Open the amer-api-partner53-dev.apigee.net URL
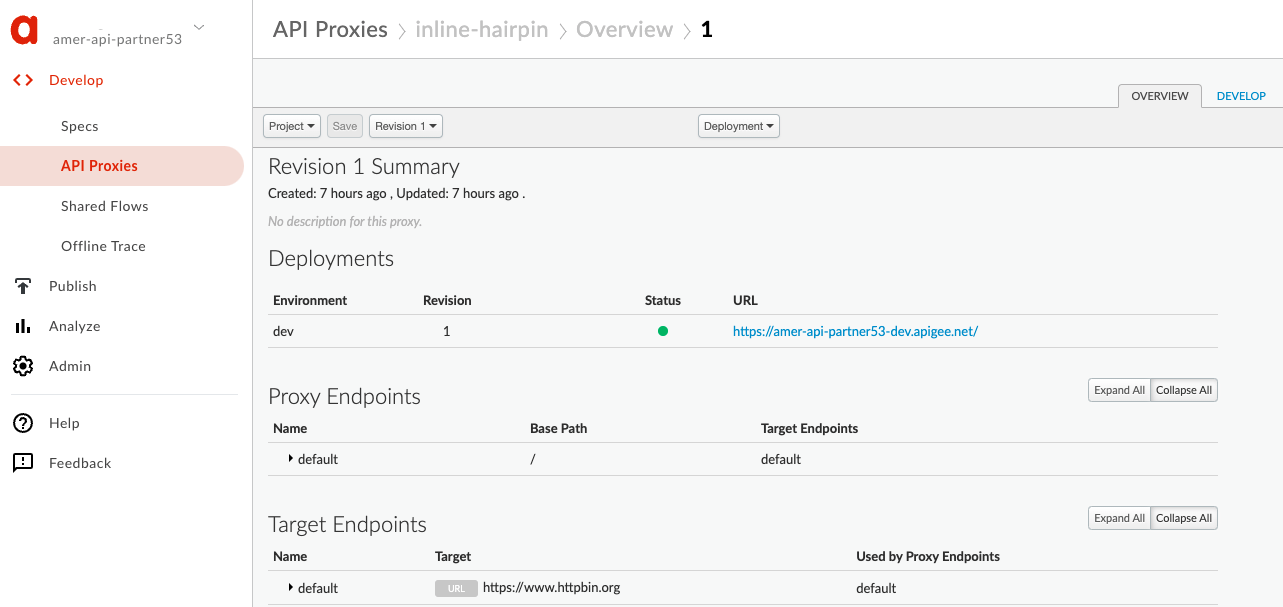Image resolution: width=1283 pixels, height=607 pixels. (855, 331)
